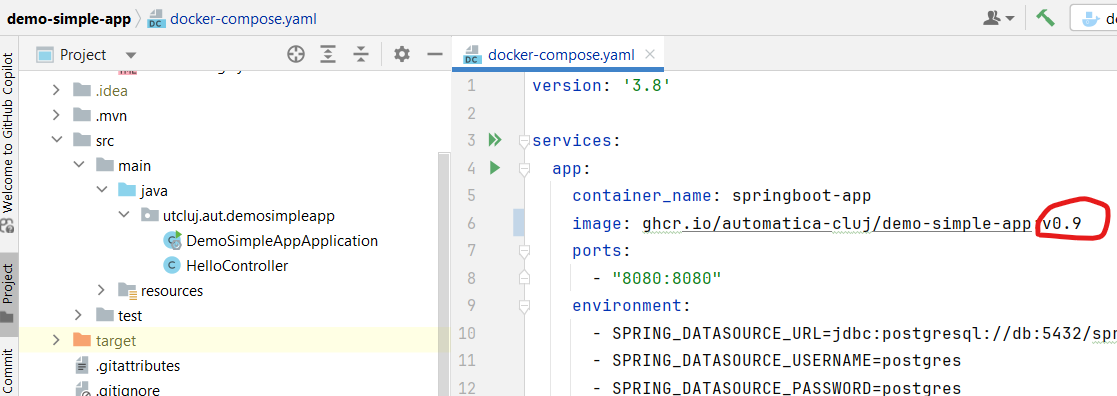The image size is (1117, 396).
Task: Collapse the java folder
Action: tap(102, 190)
